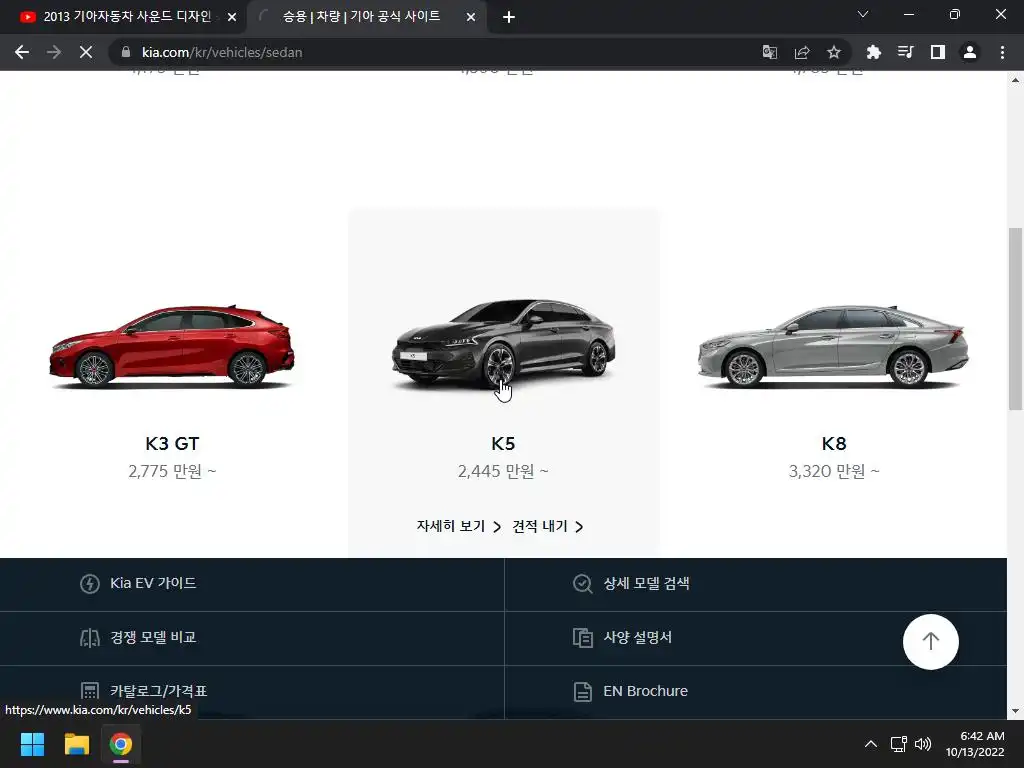Open the media controls icon
The width and height of the screenshot is (1024, 768).
(x=905, y=52)
